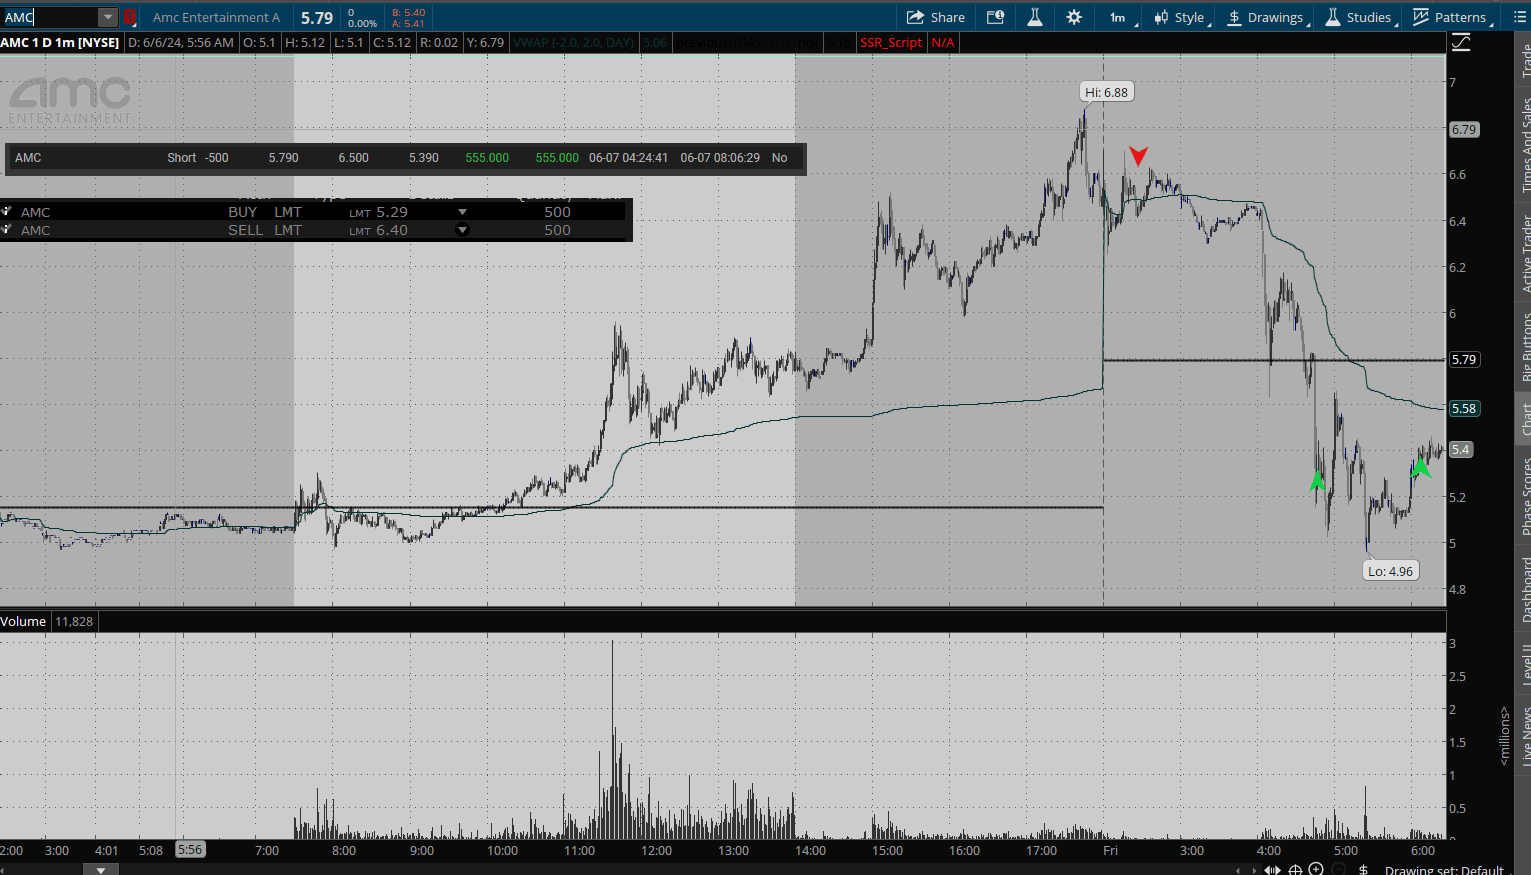Click the Hi: 6.88 price bubble
The width and height of the screenshot is (1531, 875).
[x=1107, y=92]
